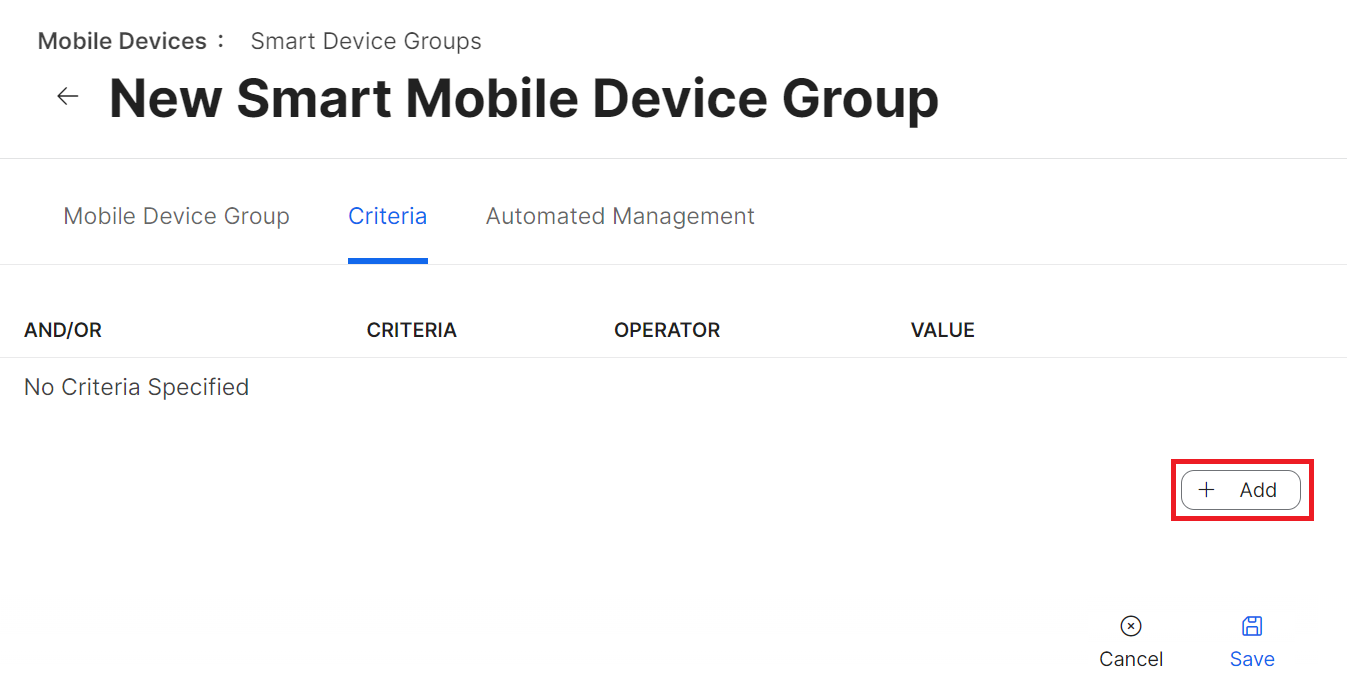Screen dimensions: 1347x692
Task: Open the Mobile Devices breadcrumb
Action: pyautogui.click(x=122, y=41)
